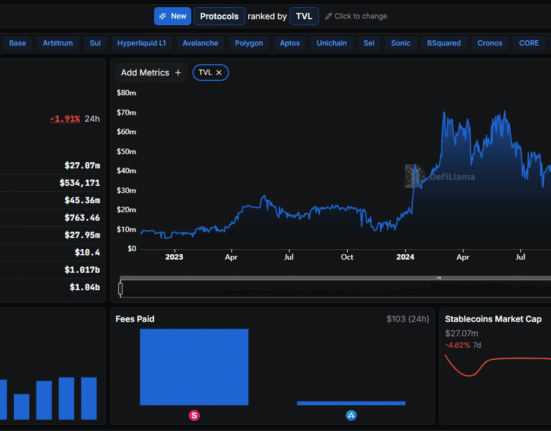Change the Protocols selector
The width and height of the screenshot is (551, 431).
pyautogui.click(x=219, y=16)
